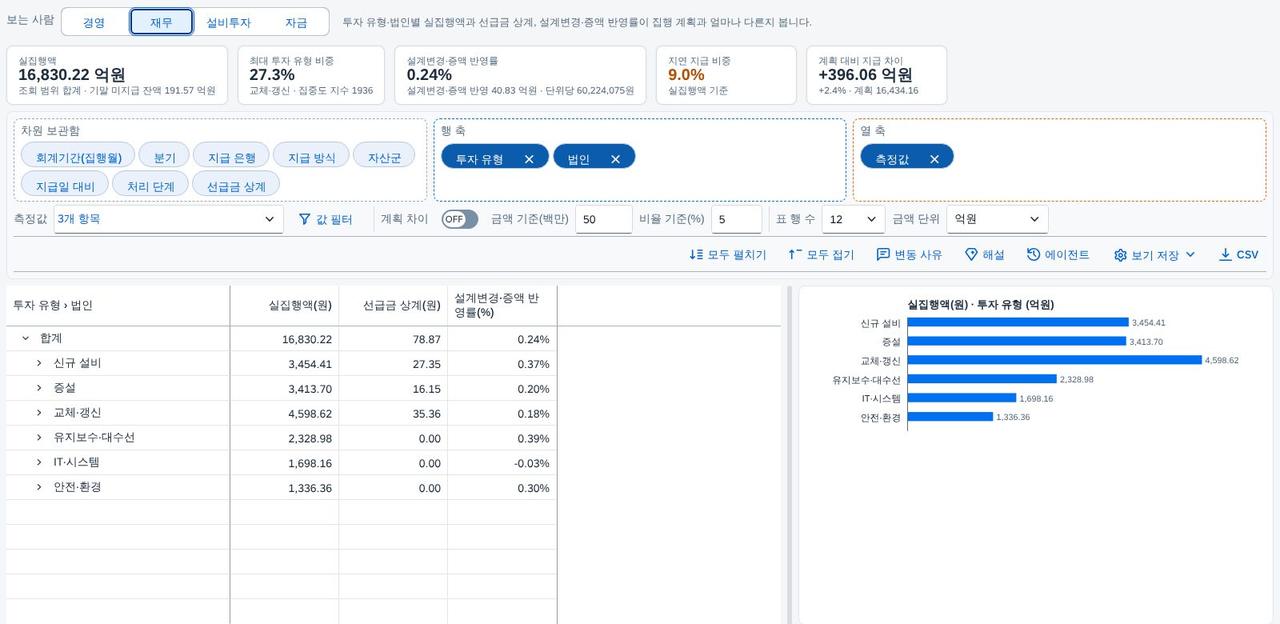This screenshot has width=1280, height=624.
Task: Open the 보기 저장 dropdown arrow
Action: [1190, 255]
